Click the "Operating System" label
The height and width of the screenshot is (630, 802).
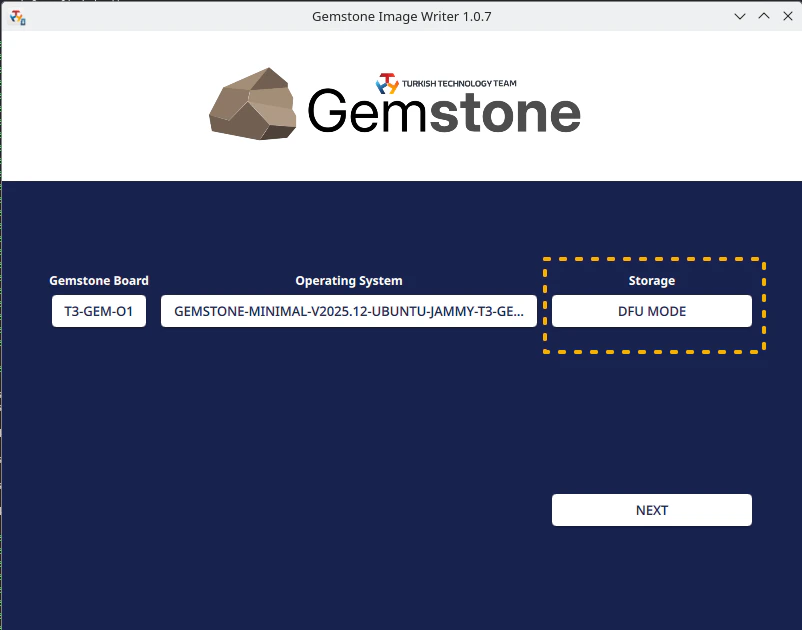click(349, 281)
